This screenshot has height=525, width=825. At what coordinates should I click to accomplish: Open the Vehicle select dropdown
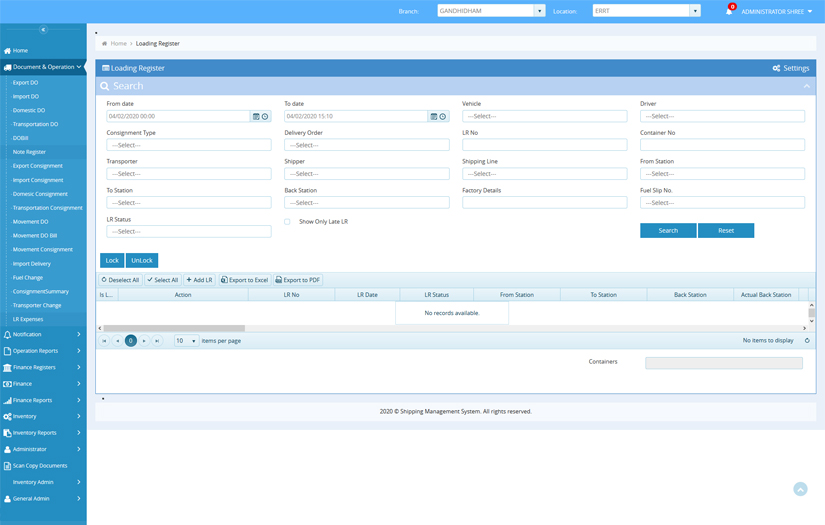pyautogui.click(x=545, y=116)
